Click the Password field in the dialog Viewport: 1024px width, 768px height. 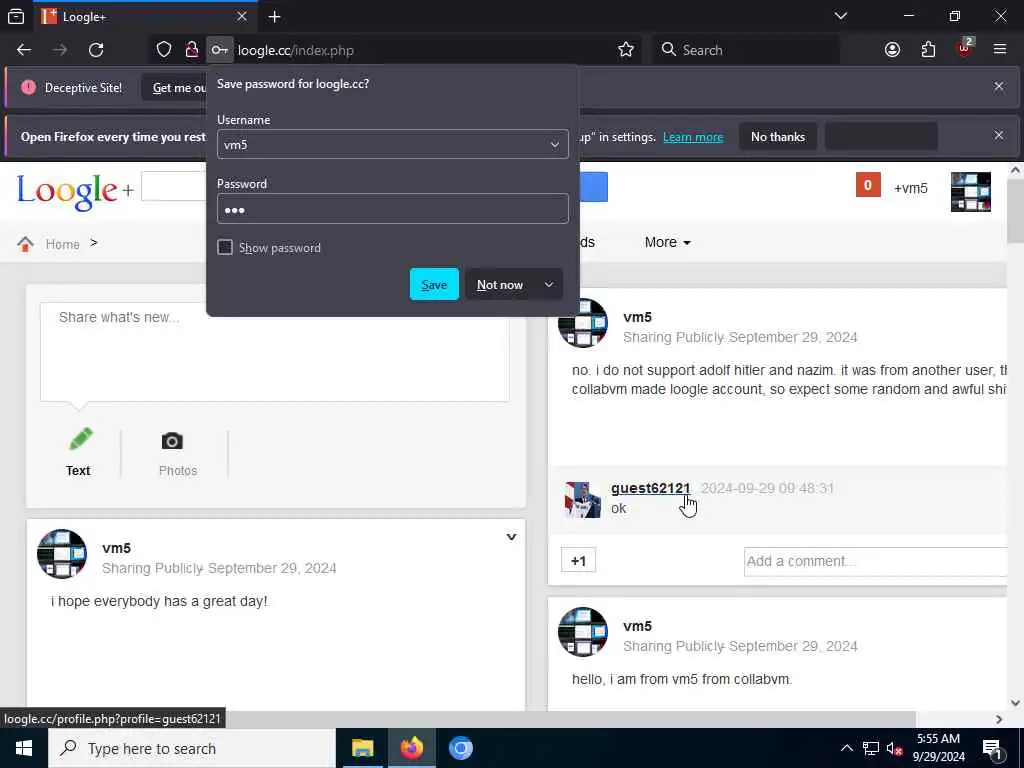tap(392, 209)
